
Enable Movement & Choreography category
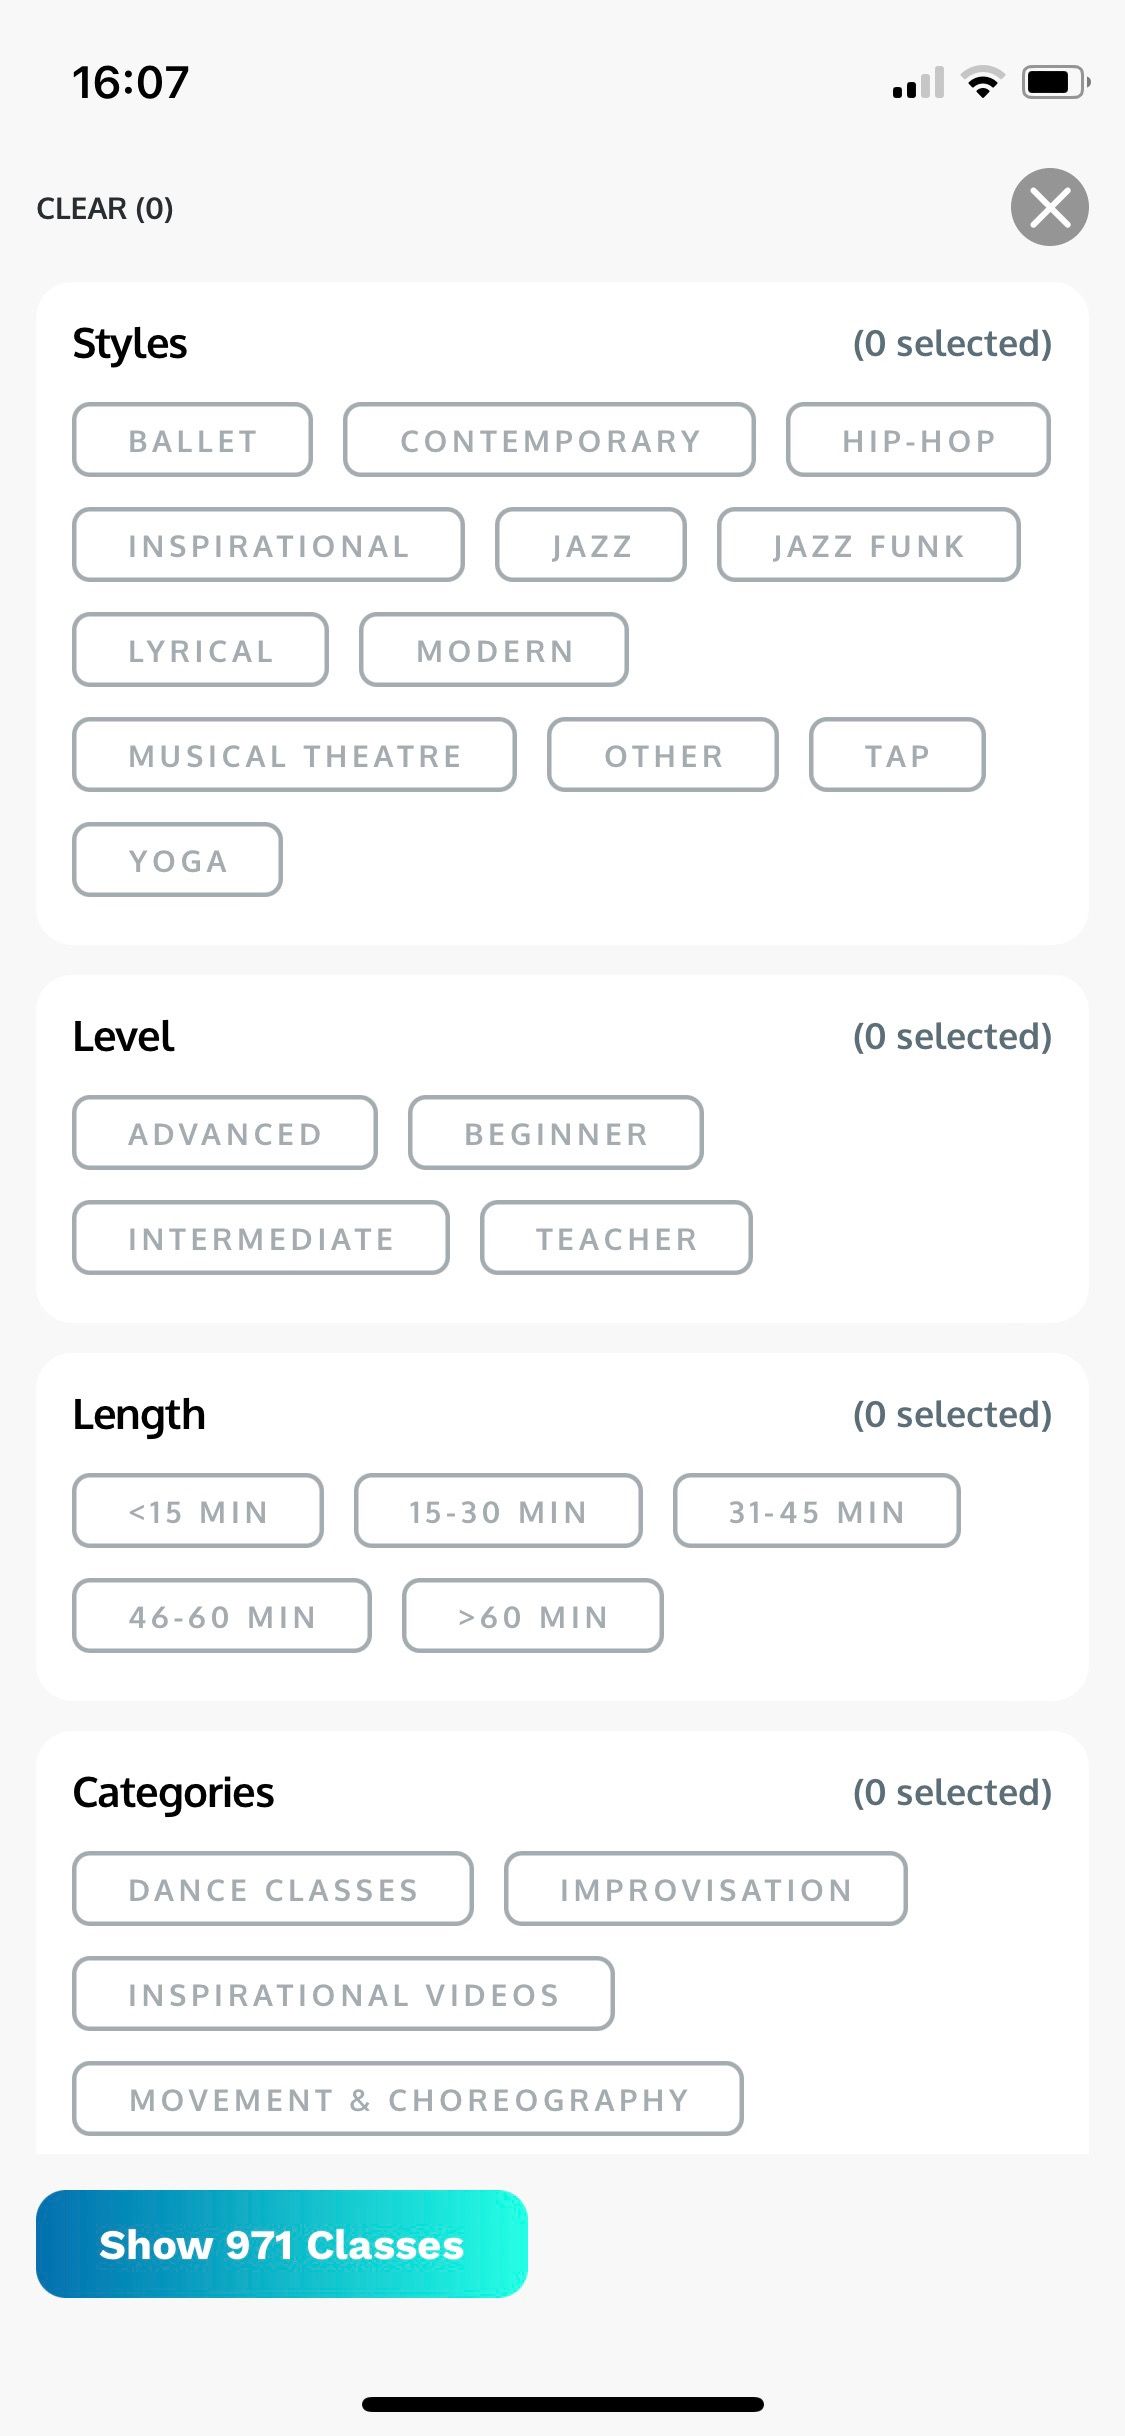(x=408, y=2099)
